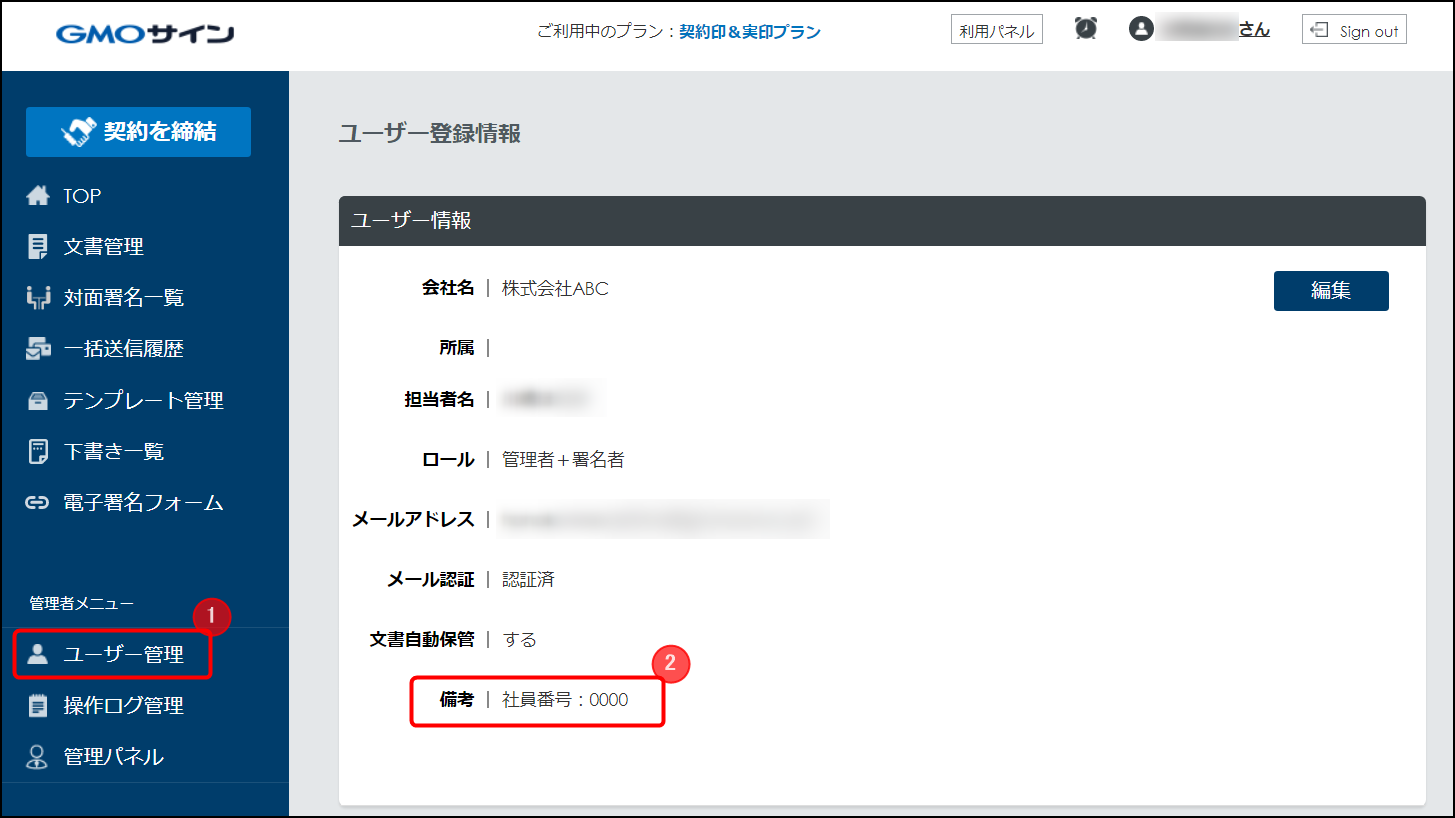The height and width of the screenshot is (818, 1455).
Task: Open 下書き一覧 from the sidebar
Action: click(113, 452)
